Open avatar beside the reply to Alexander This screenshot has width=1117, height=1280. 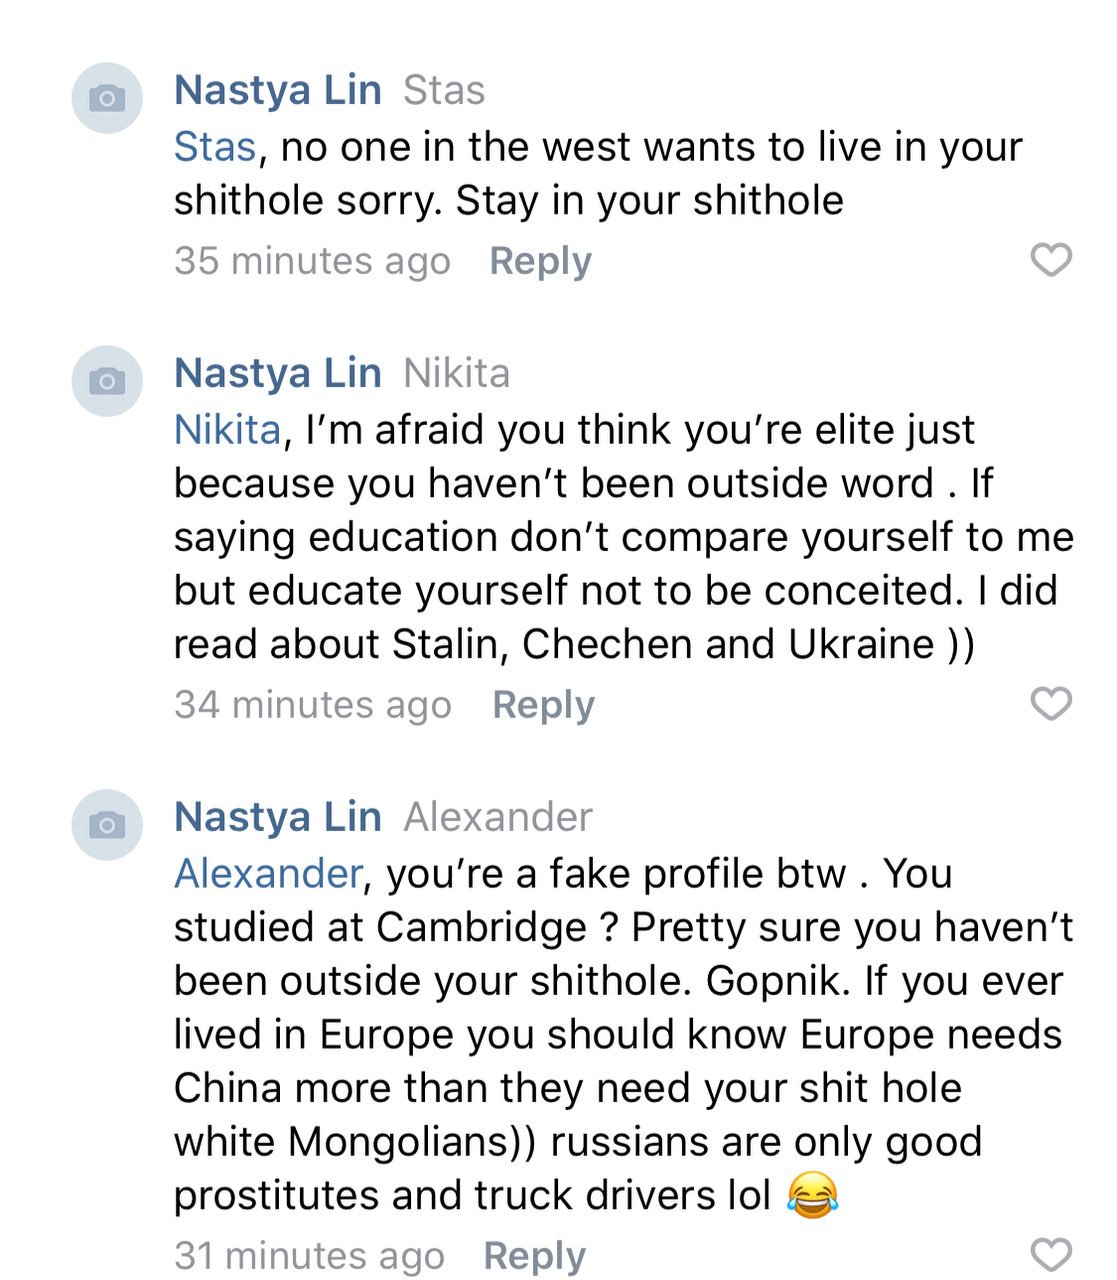click(x=107, y=825)
